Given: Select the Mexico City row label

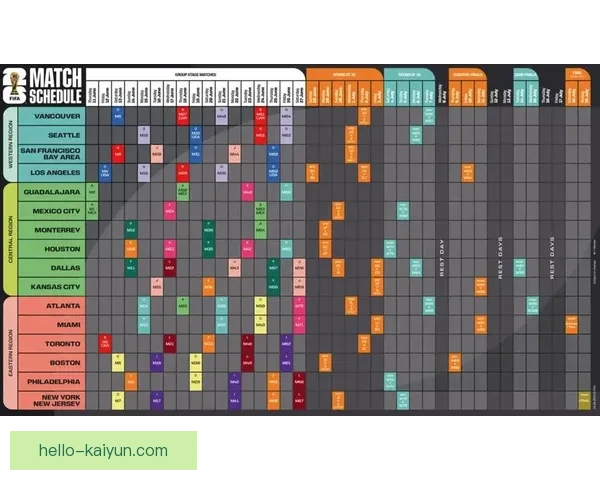Looking at the screenshot, I should [51, 211].
